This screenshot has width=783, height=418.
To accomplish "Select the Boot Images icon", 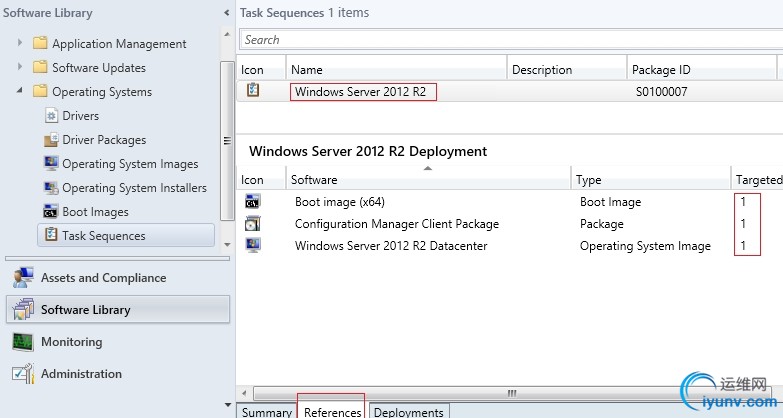I will click(x=52, y=212).
